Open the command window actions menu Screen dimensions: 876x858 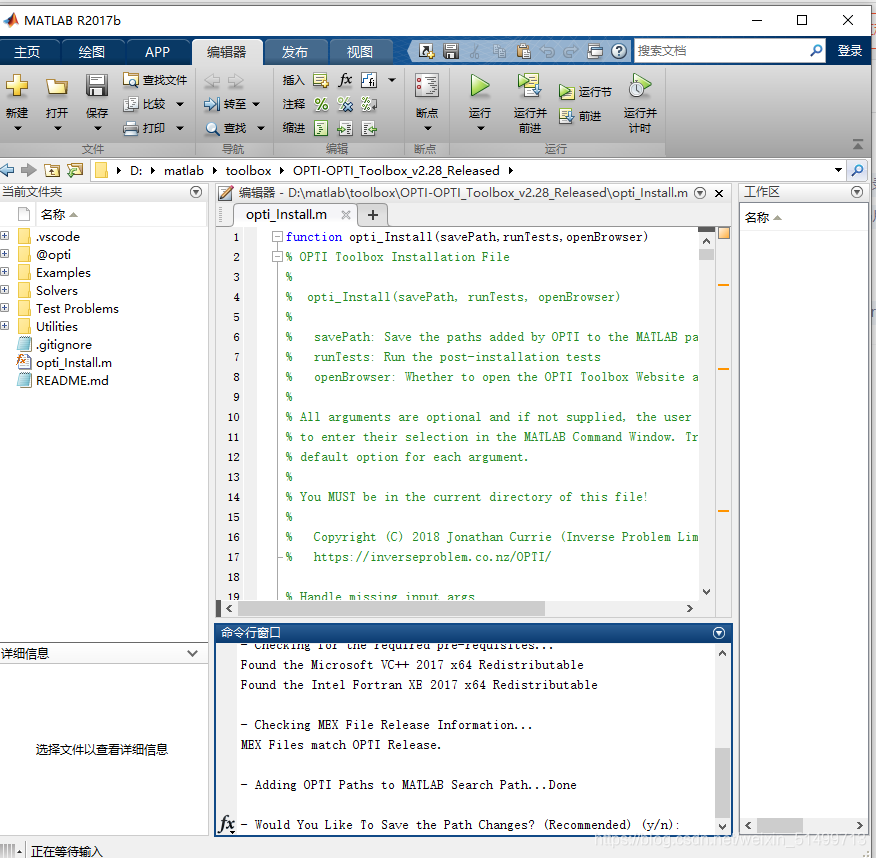719,633
